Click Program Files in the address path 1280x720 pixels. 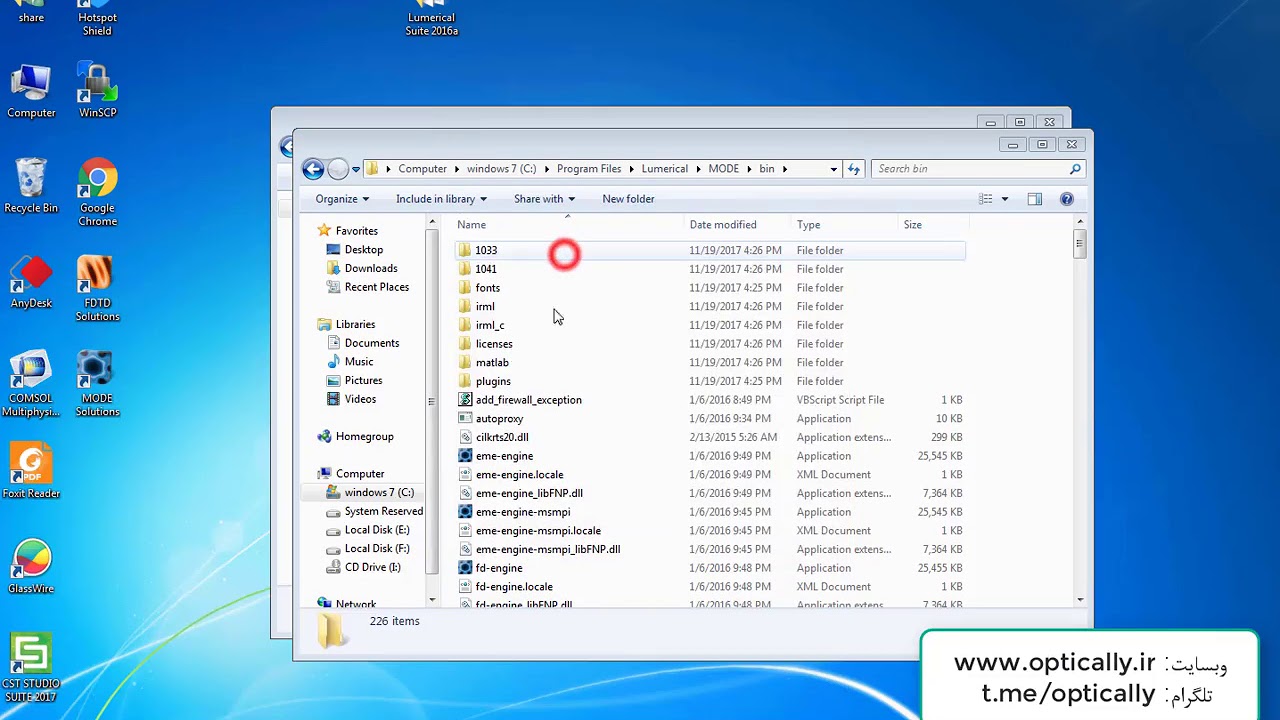pos(589,169)
